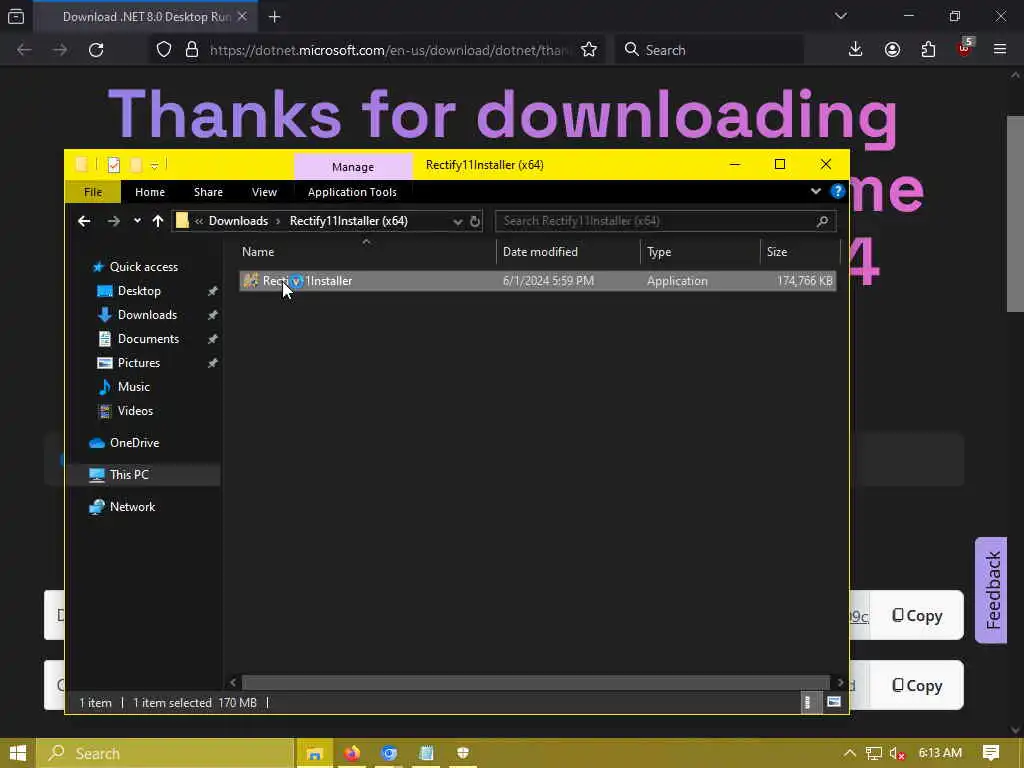Show hidden system tray icons

[849, 754]
